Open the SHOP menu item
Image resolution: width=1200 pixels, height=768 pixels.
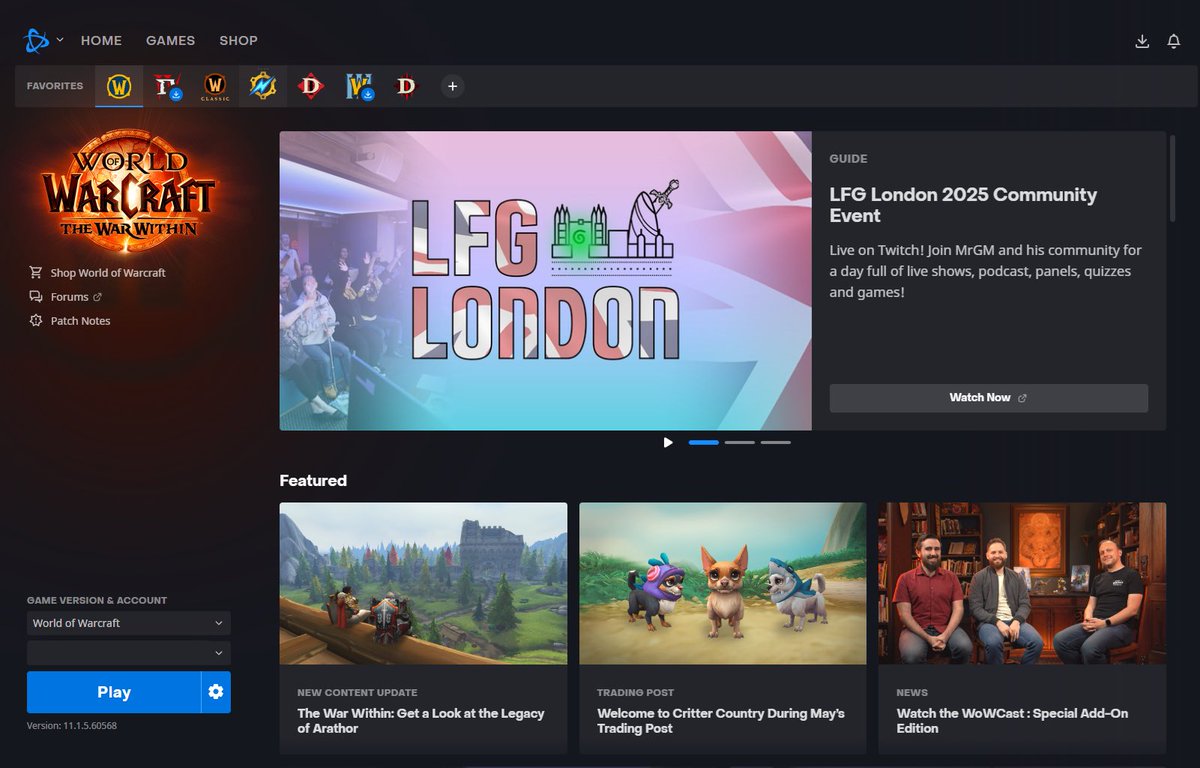point(238,40)
